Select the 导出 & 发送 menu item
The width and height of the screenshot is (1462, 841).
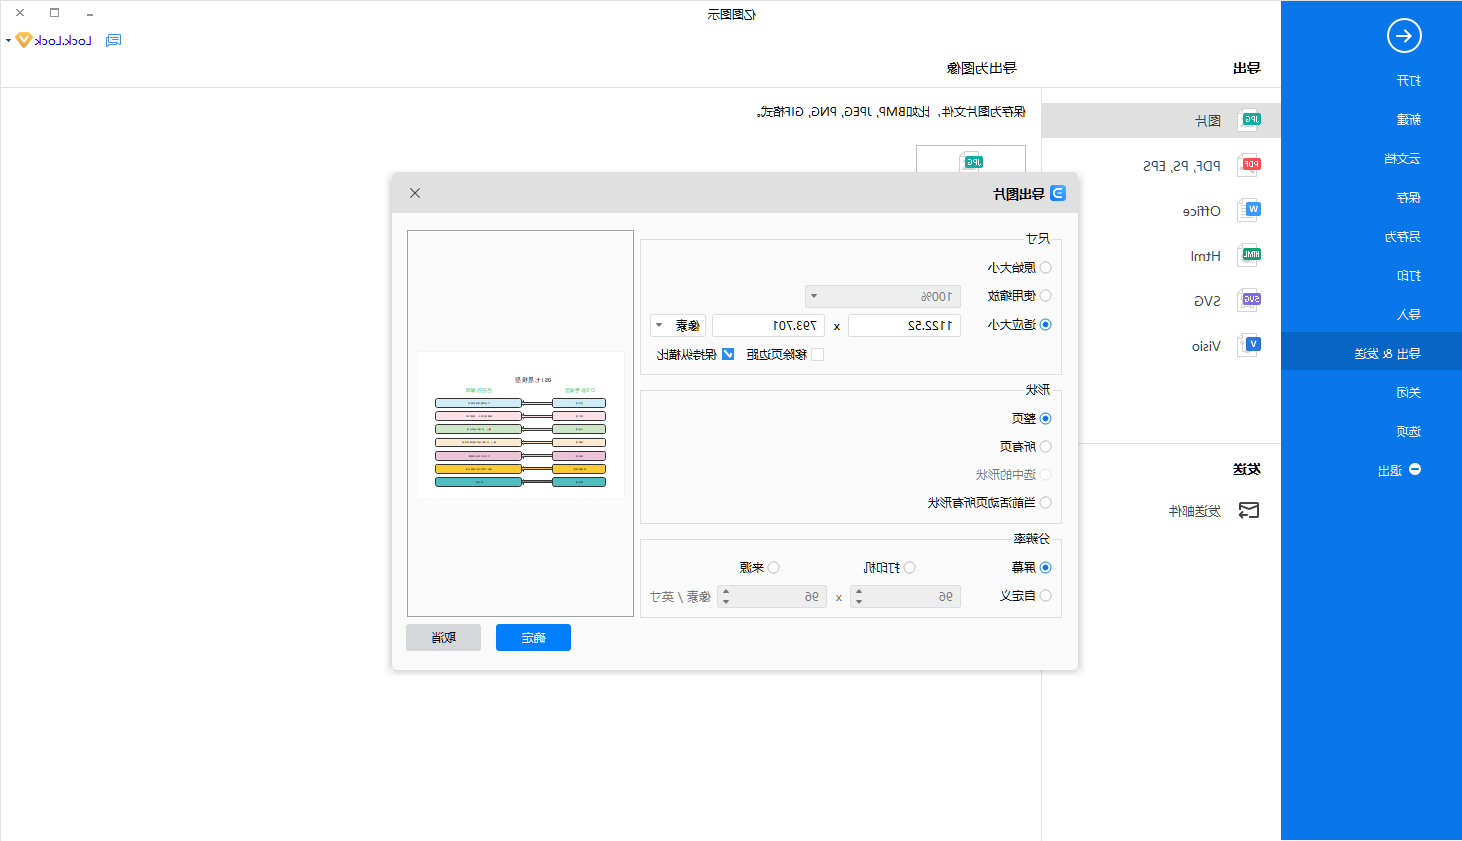pos(1371,352)
